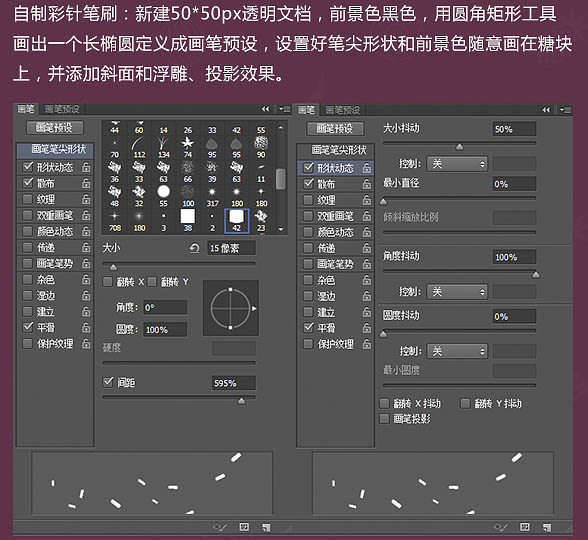This screenshot has width=588, height=540.
Task: Adjust the 大小 size slider handle
Action: pos(113,267)
